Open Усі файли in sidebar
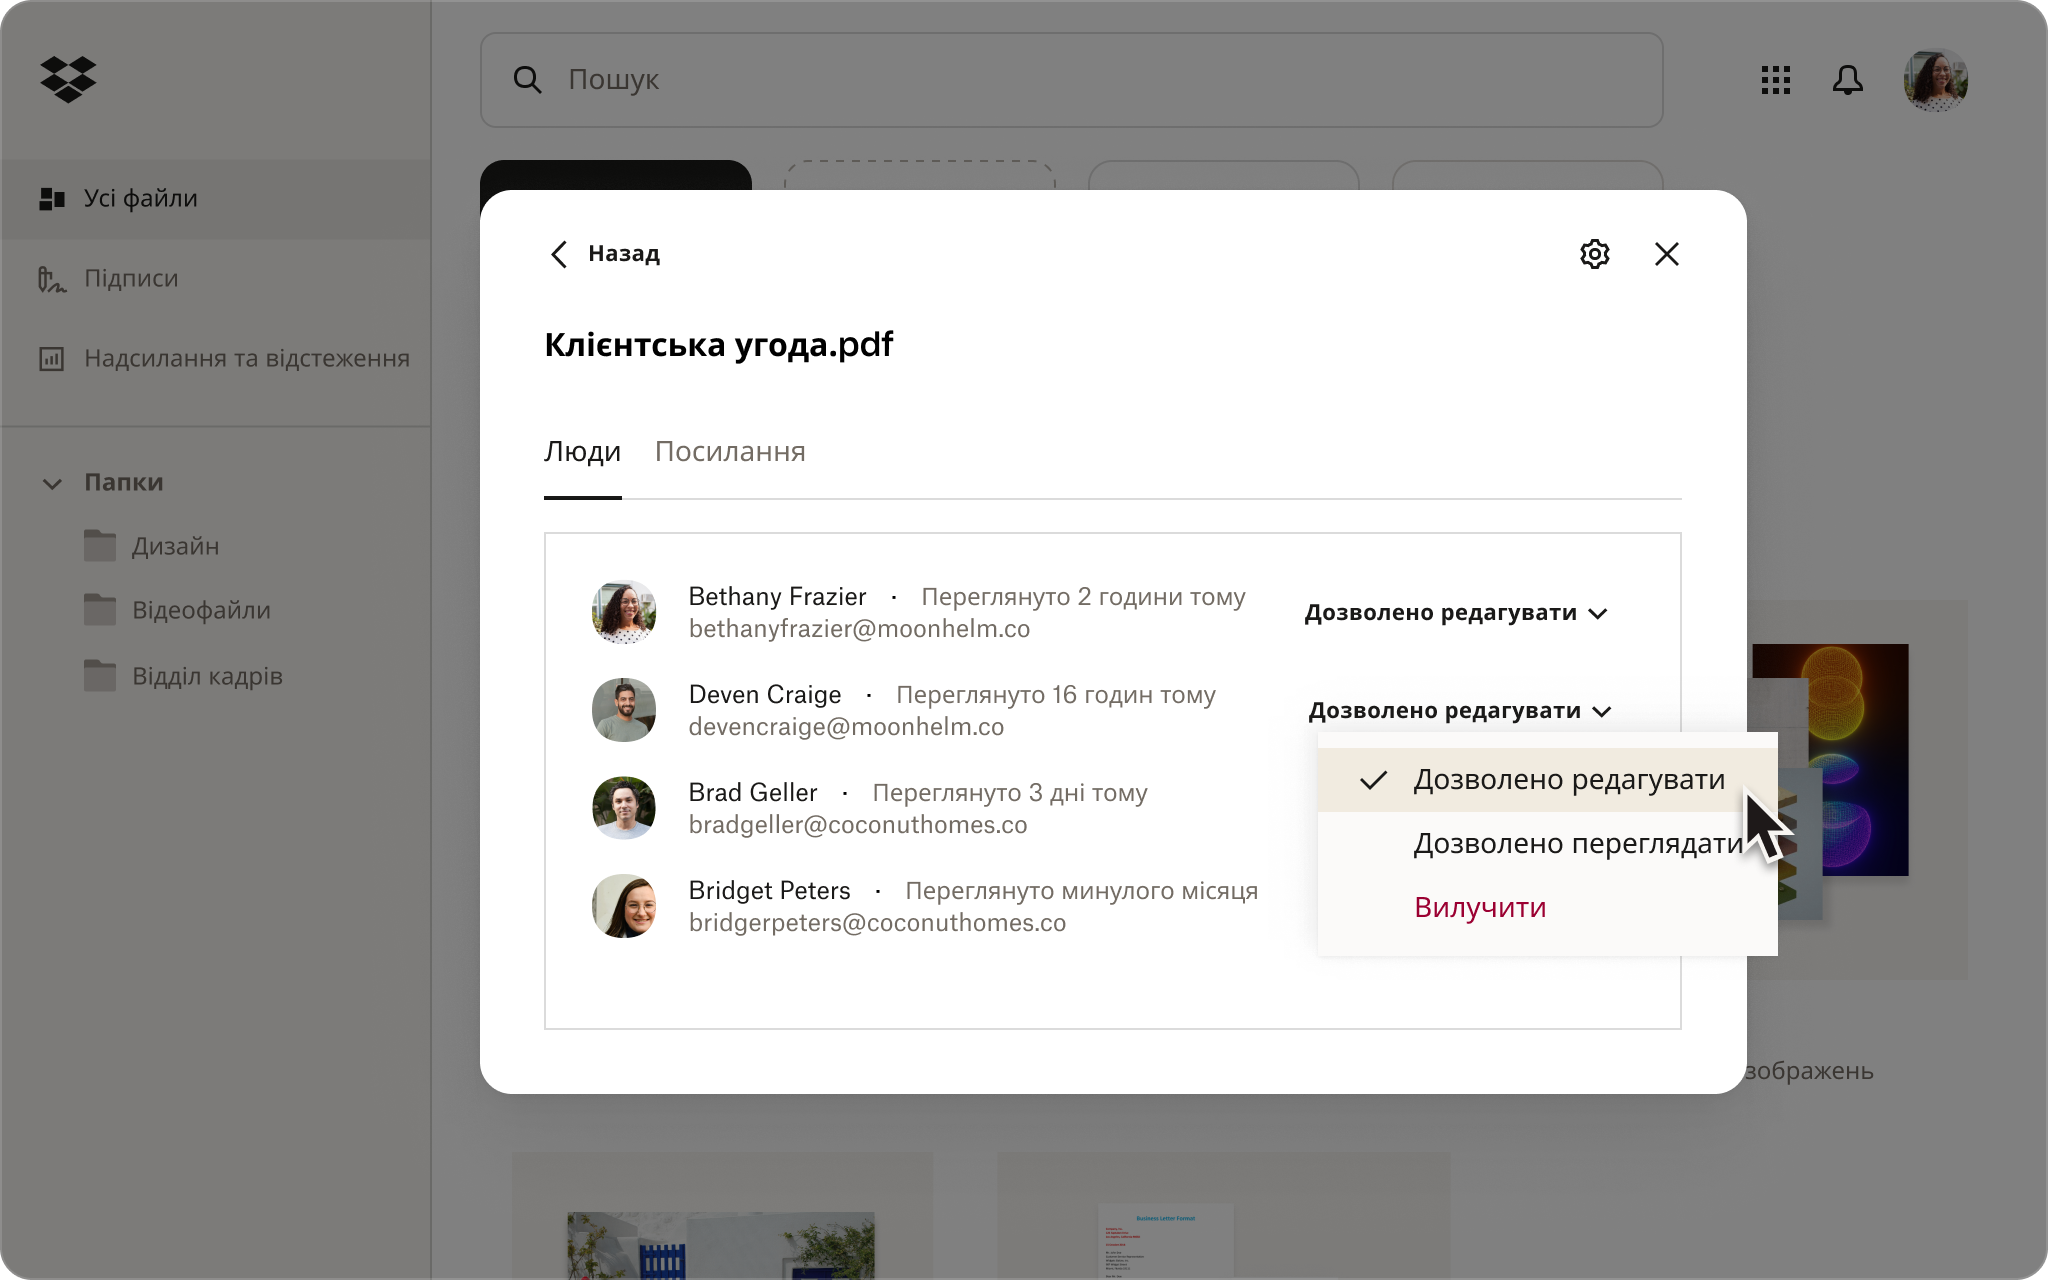 pyautogui.click(x=215, y=198)
